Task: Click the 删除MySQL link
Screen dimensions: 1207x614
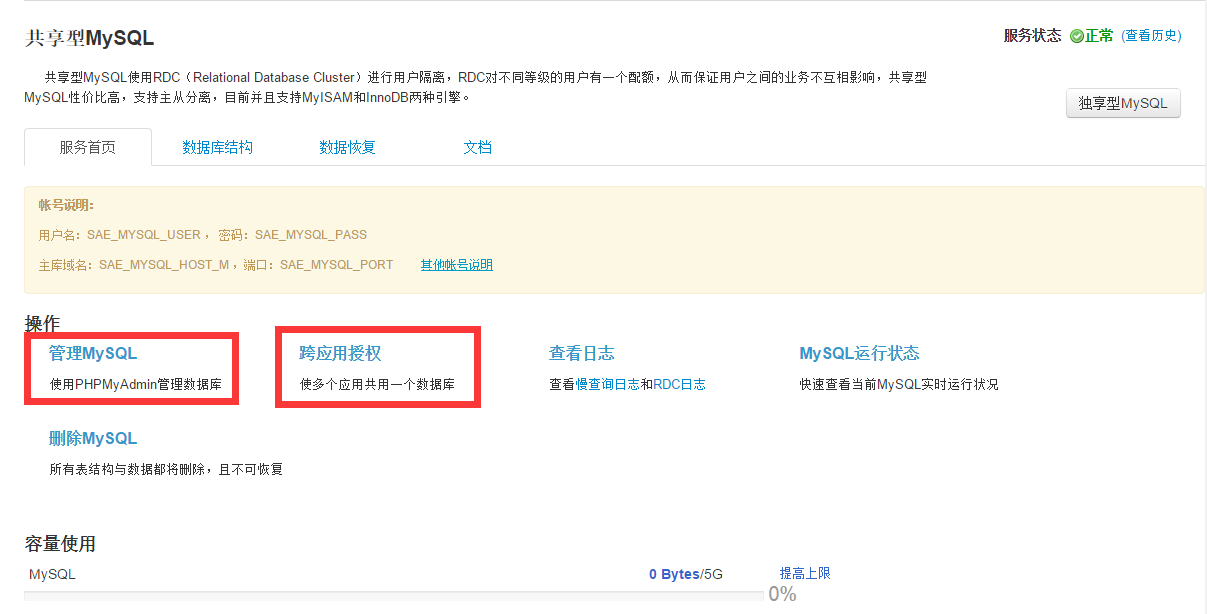Action: 93,438
